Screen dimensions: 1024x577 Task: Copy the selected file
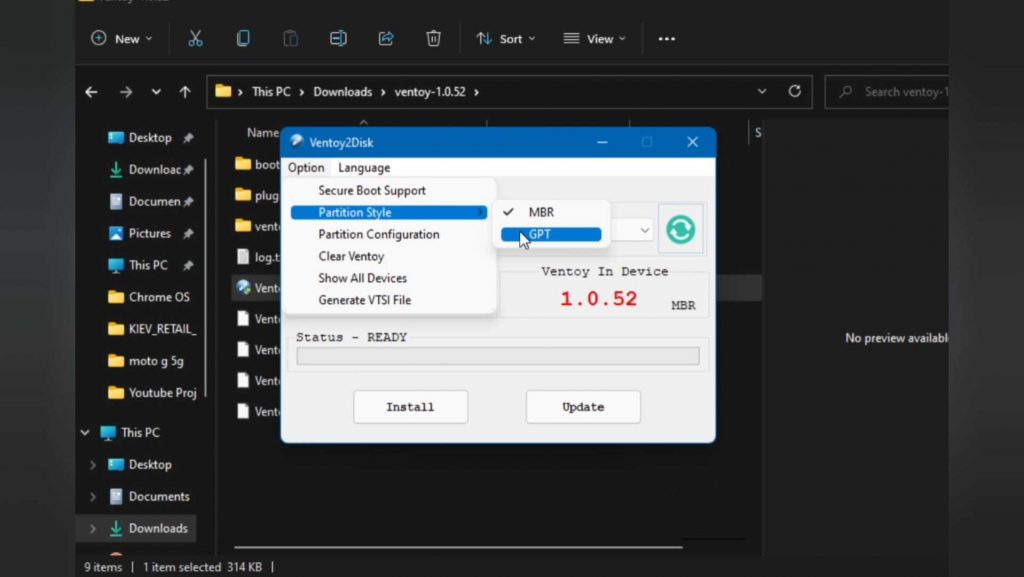tap(242, 38)
